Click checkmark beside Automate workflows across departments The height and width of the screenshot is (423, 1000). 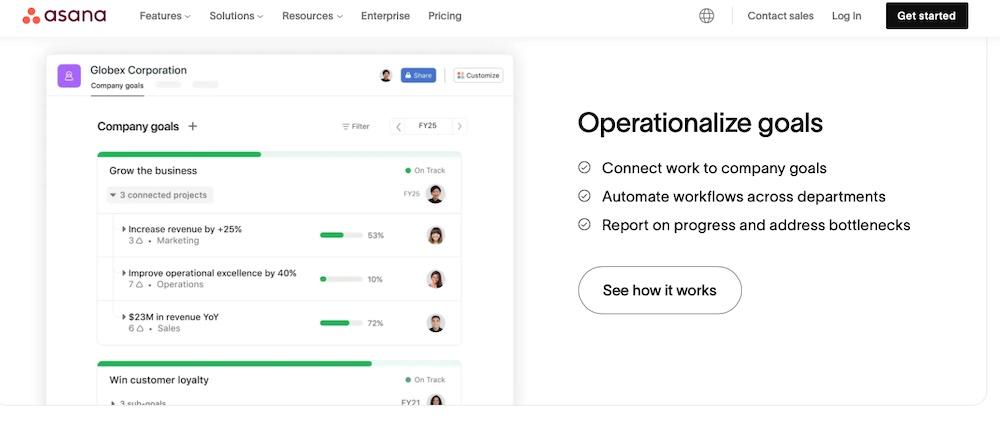click(584, 197)
